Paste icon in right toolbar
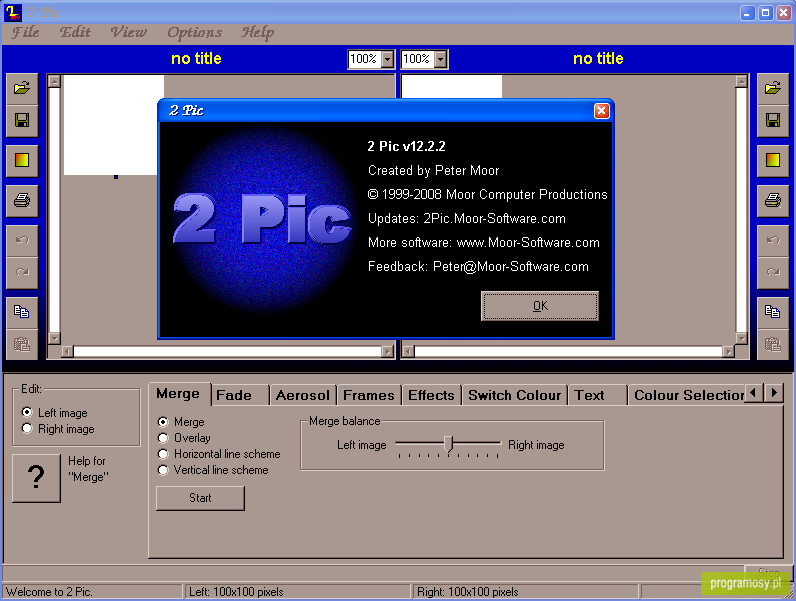 click(x=773, y=344)
